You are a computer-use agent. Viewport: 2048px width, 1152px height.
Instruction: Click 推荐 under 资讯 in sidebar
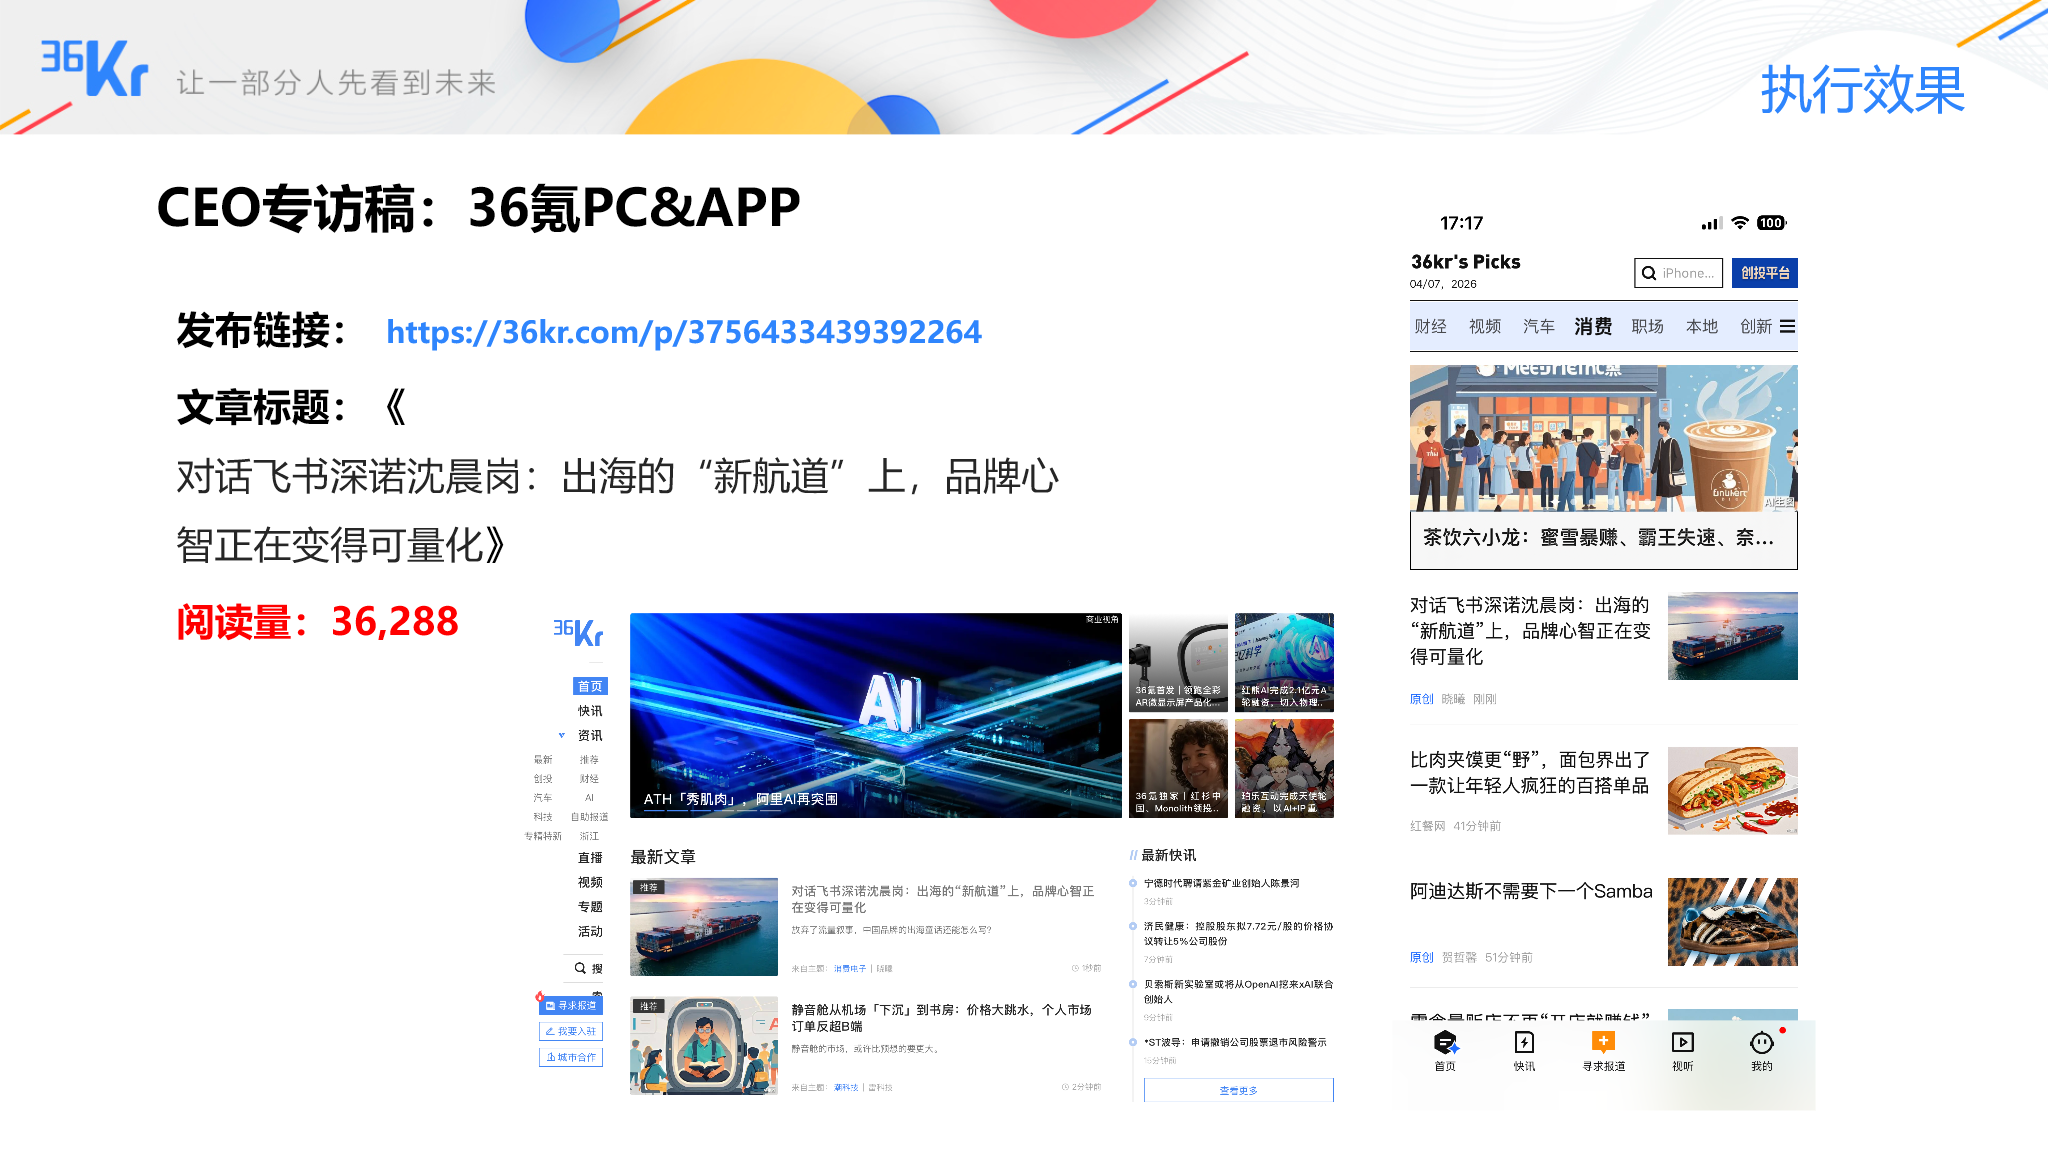pyautogui.click(x=589, y=760)
